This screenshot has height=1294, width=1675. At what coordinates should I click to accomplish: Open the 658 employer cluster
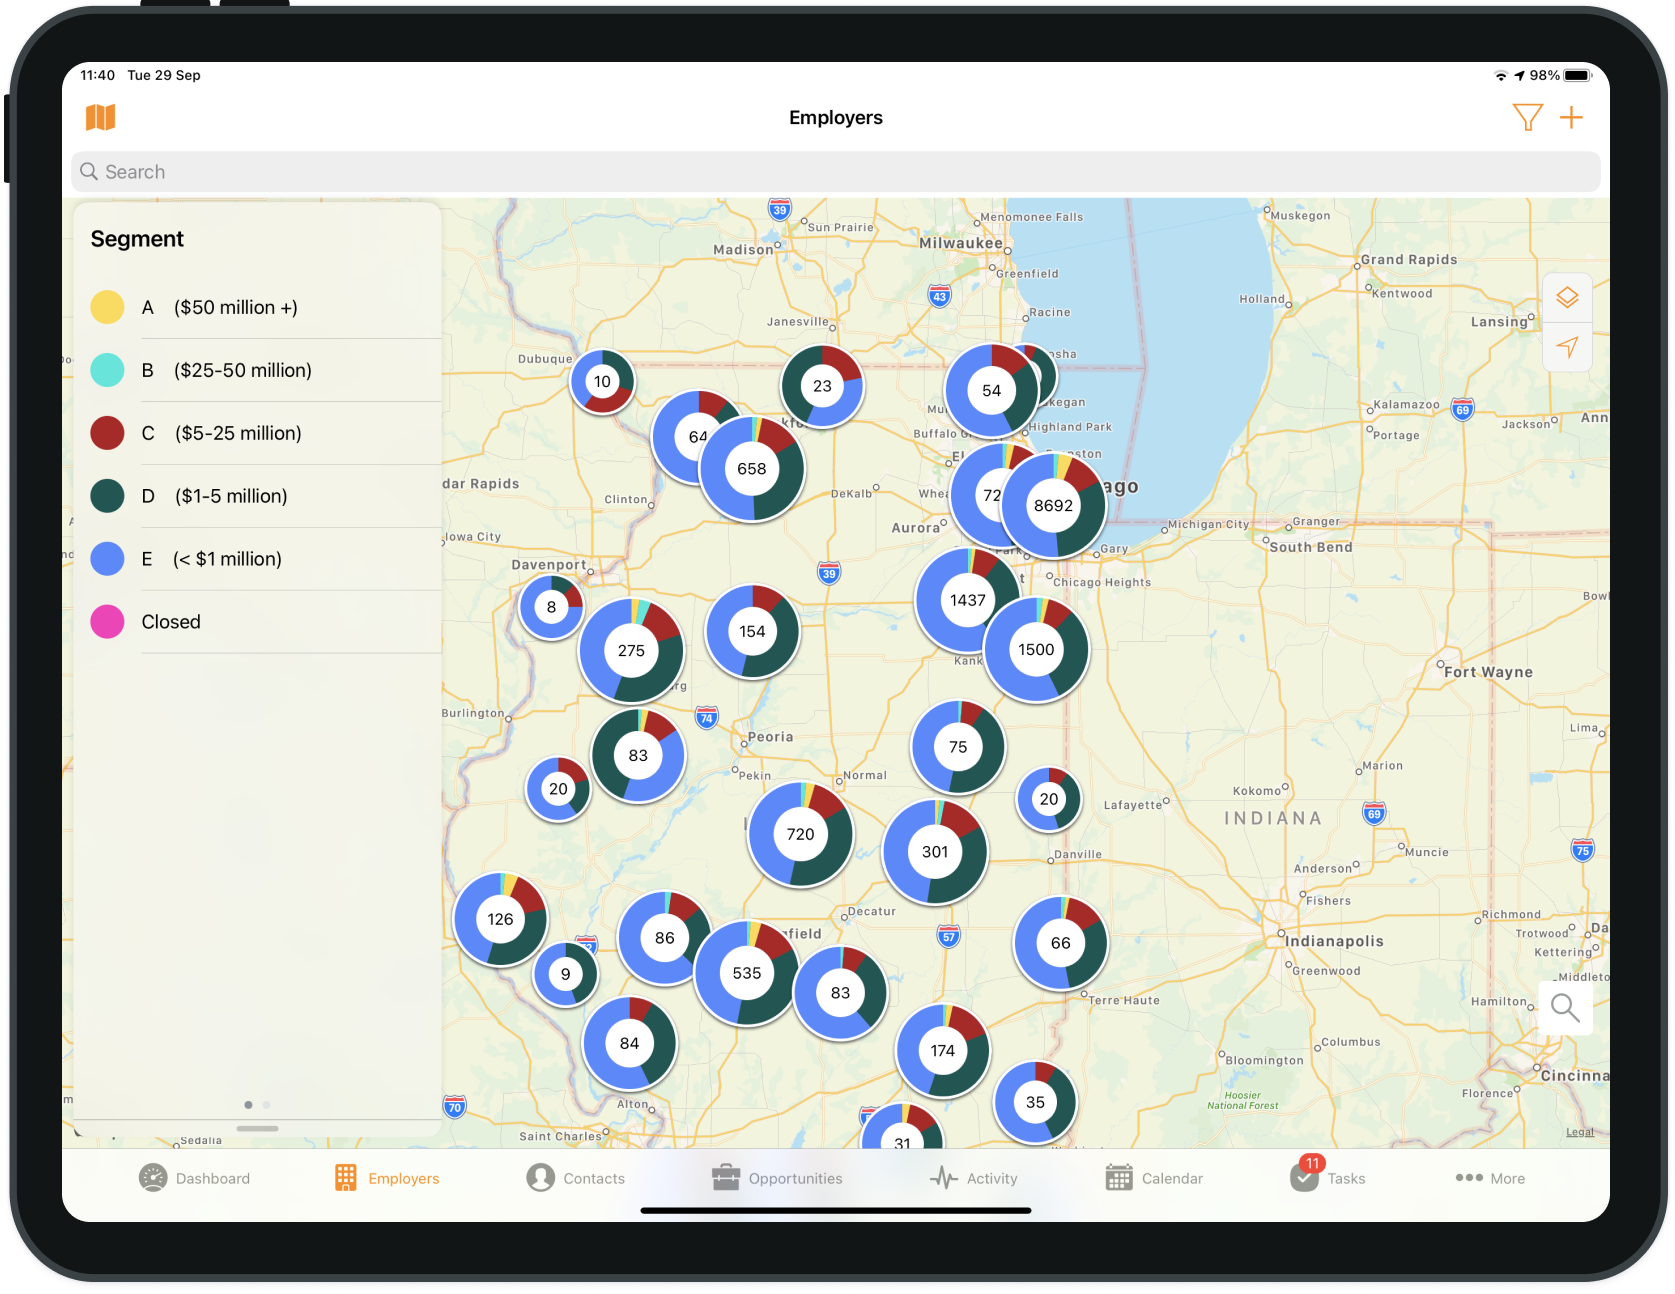click(x=752, y=469)
